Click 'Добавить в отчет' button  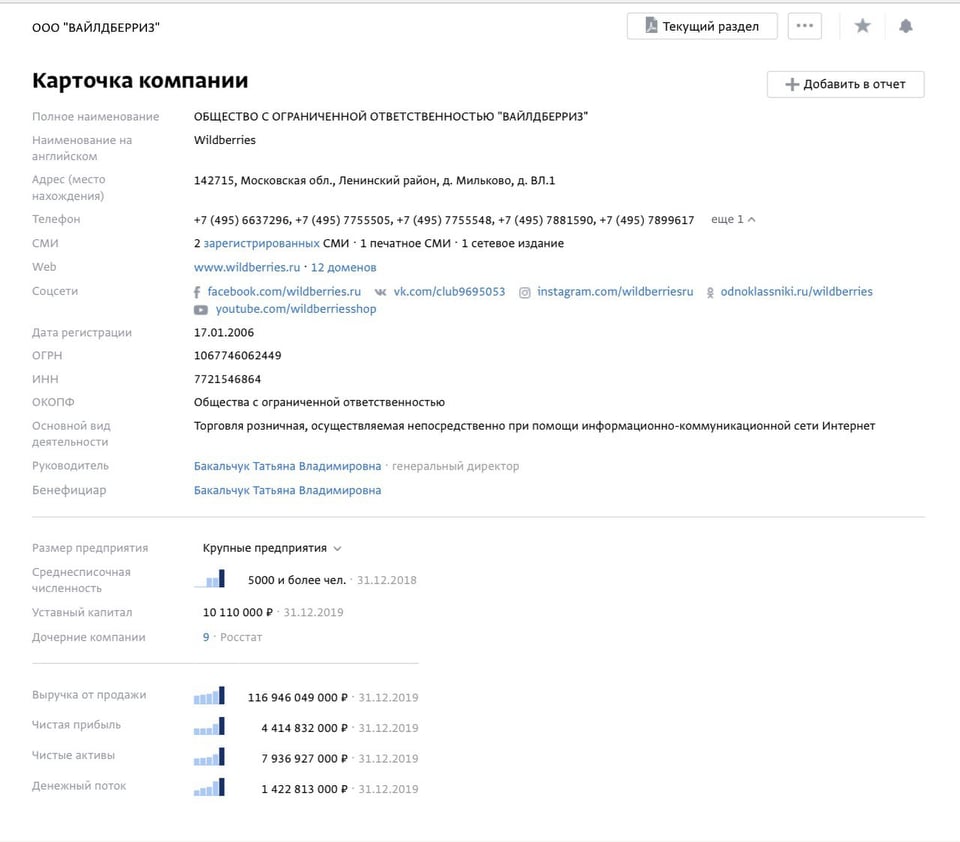845,84
